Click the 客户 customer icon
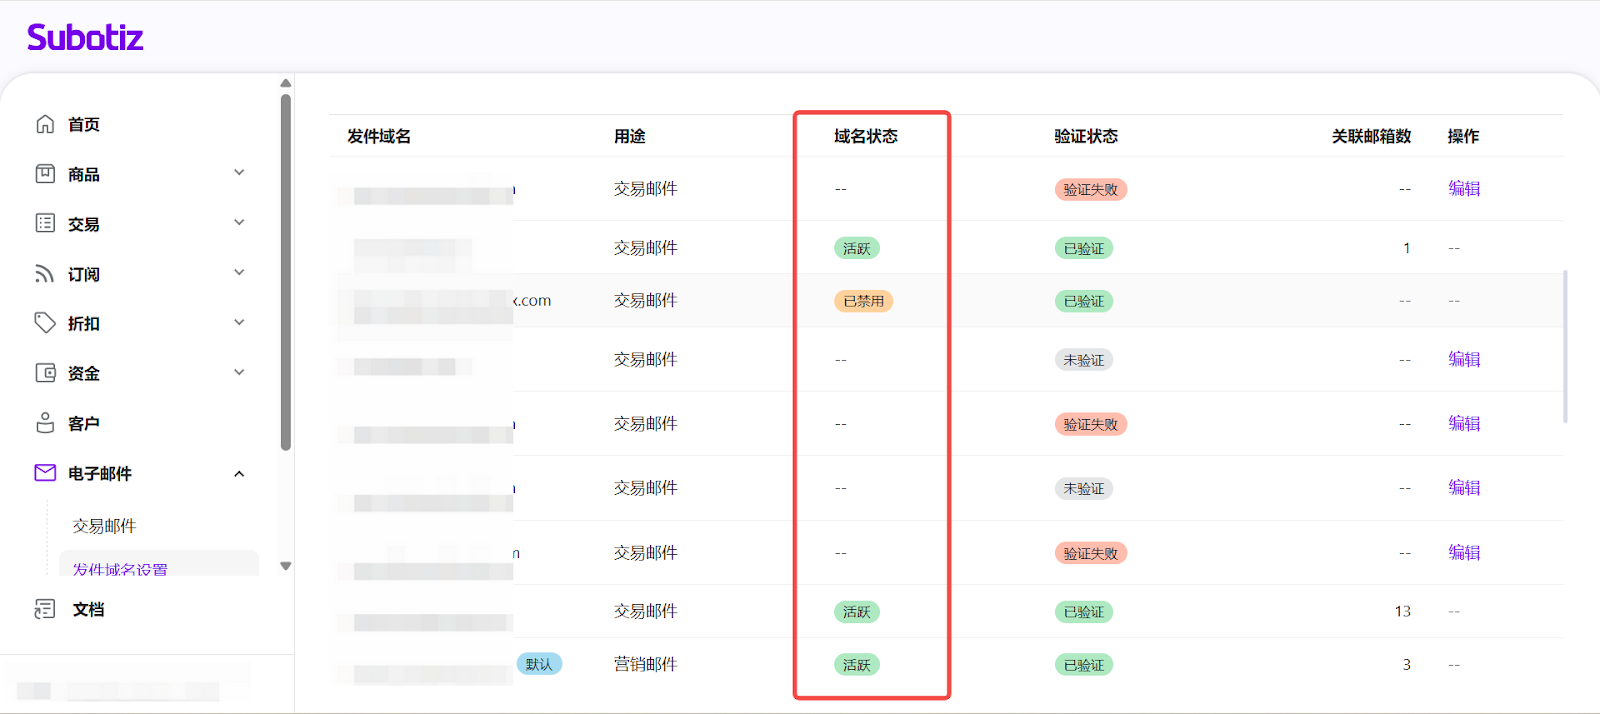Image resolution: width=1600 pixels, height=714 pixels. pyautogui.click(x=45, y=423)
